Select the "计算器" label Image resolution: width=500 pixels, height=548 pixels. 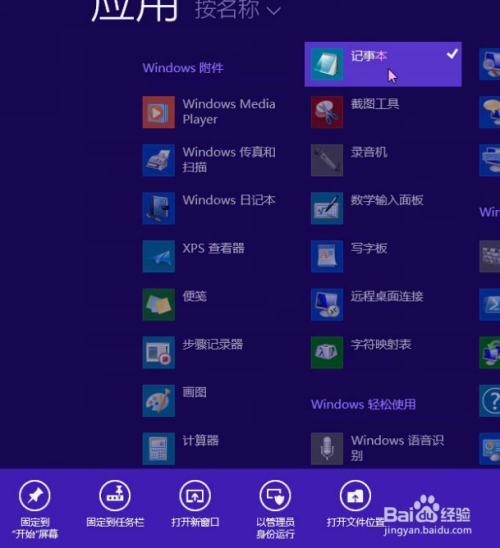pos(201,440)
